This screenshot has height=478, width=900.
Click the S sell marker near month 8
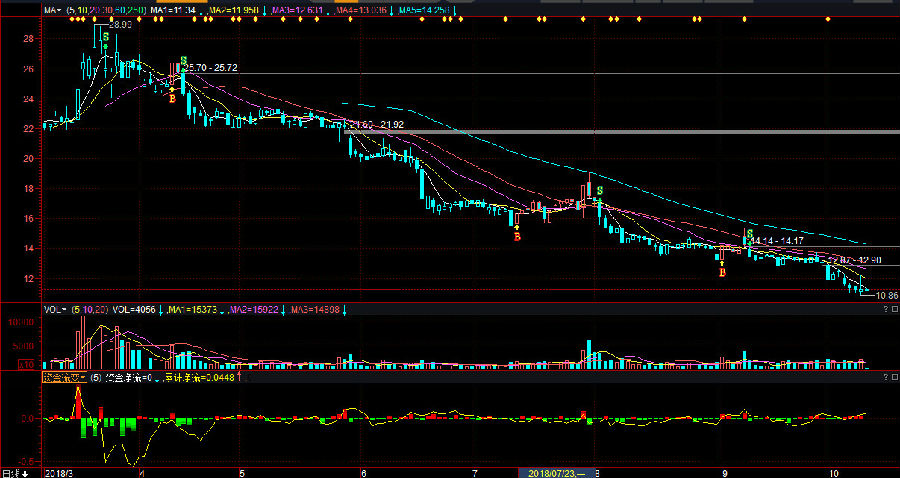pyautogui.click(x=599, y=190)
